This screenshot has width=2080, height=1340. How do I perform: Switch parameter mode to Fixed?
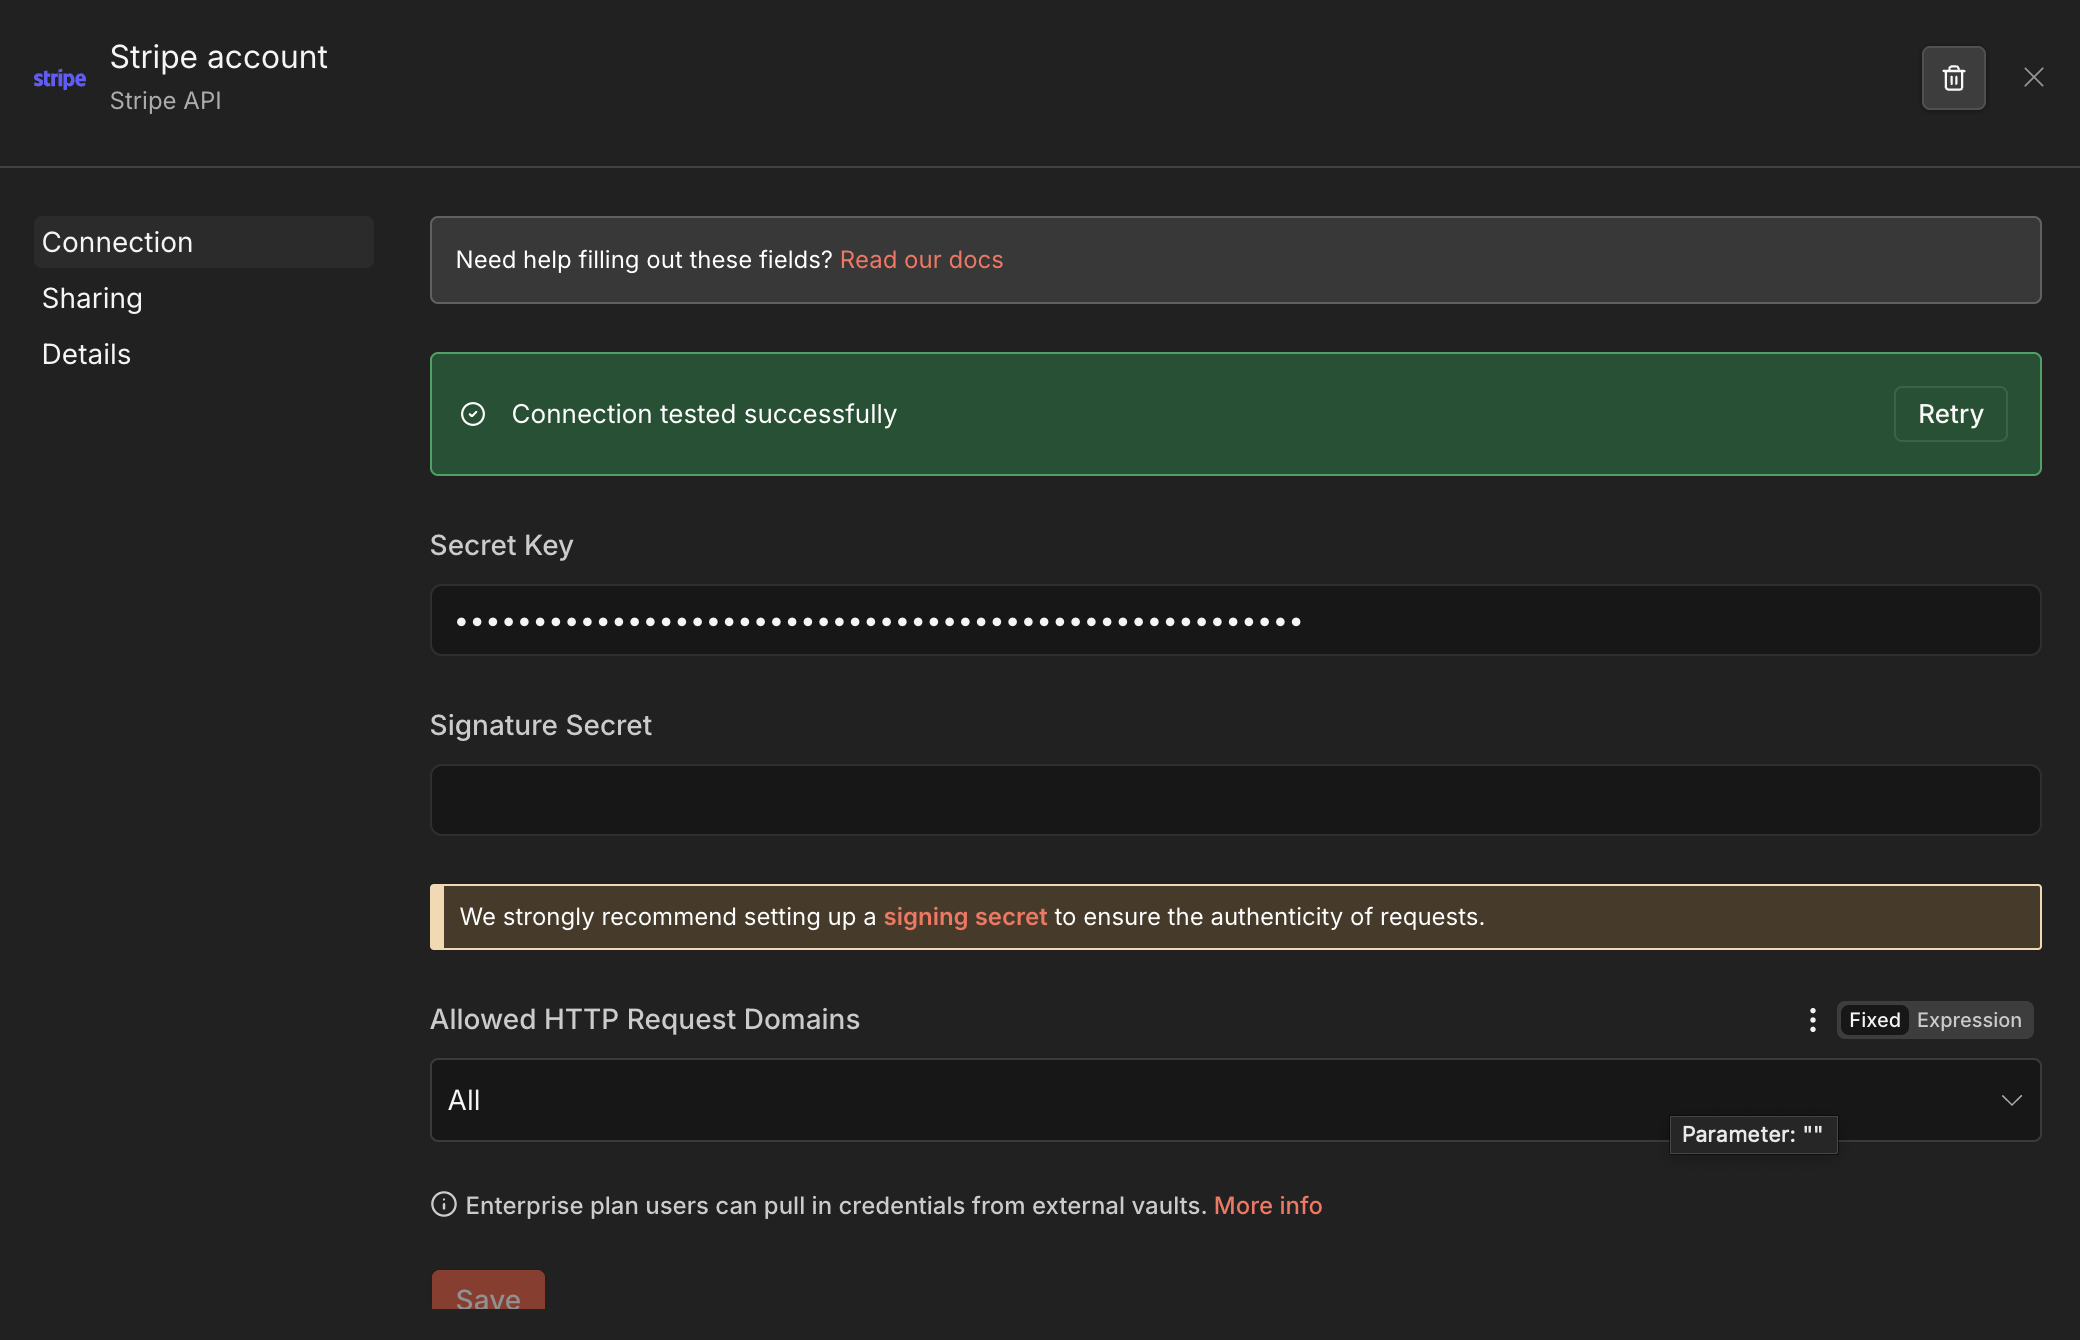[x=1874, y=1020]
